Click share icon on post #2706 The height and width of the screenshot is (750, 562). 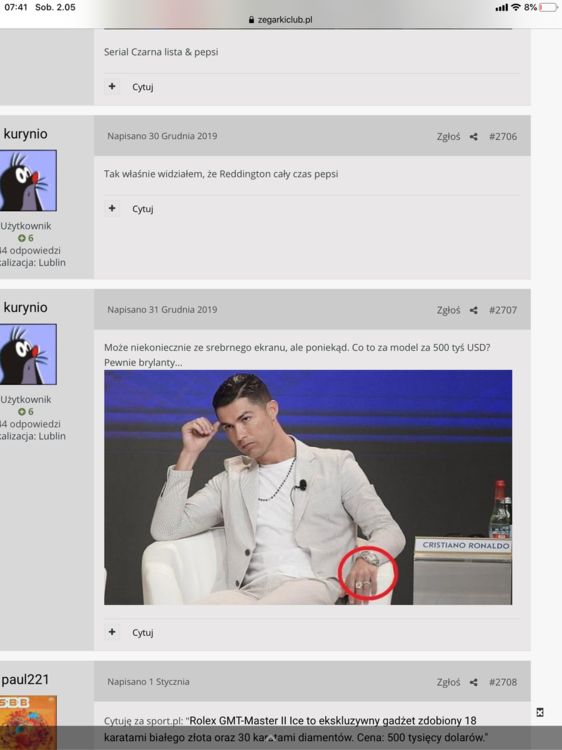(474, 137)
